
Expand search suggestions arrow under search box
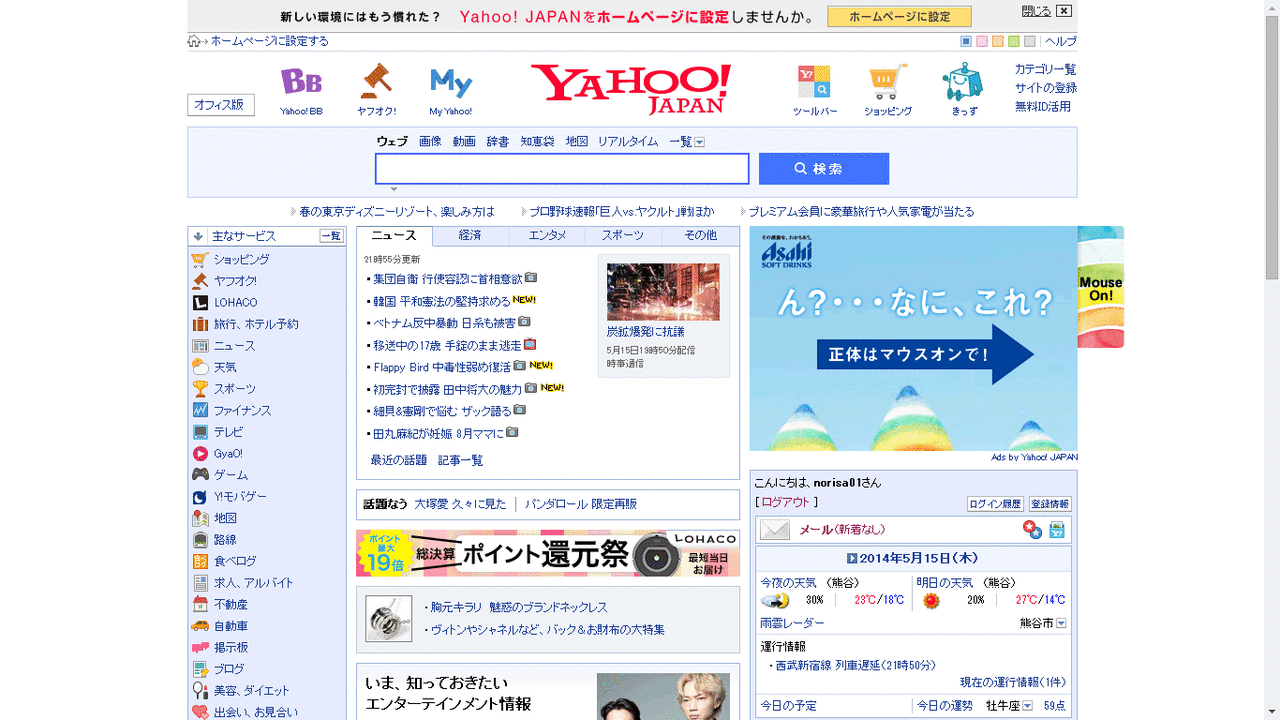[394, 189]
